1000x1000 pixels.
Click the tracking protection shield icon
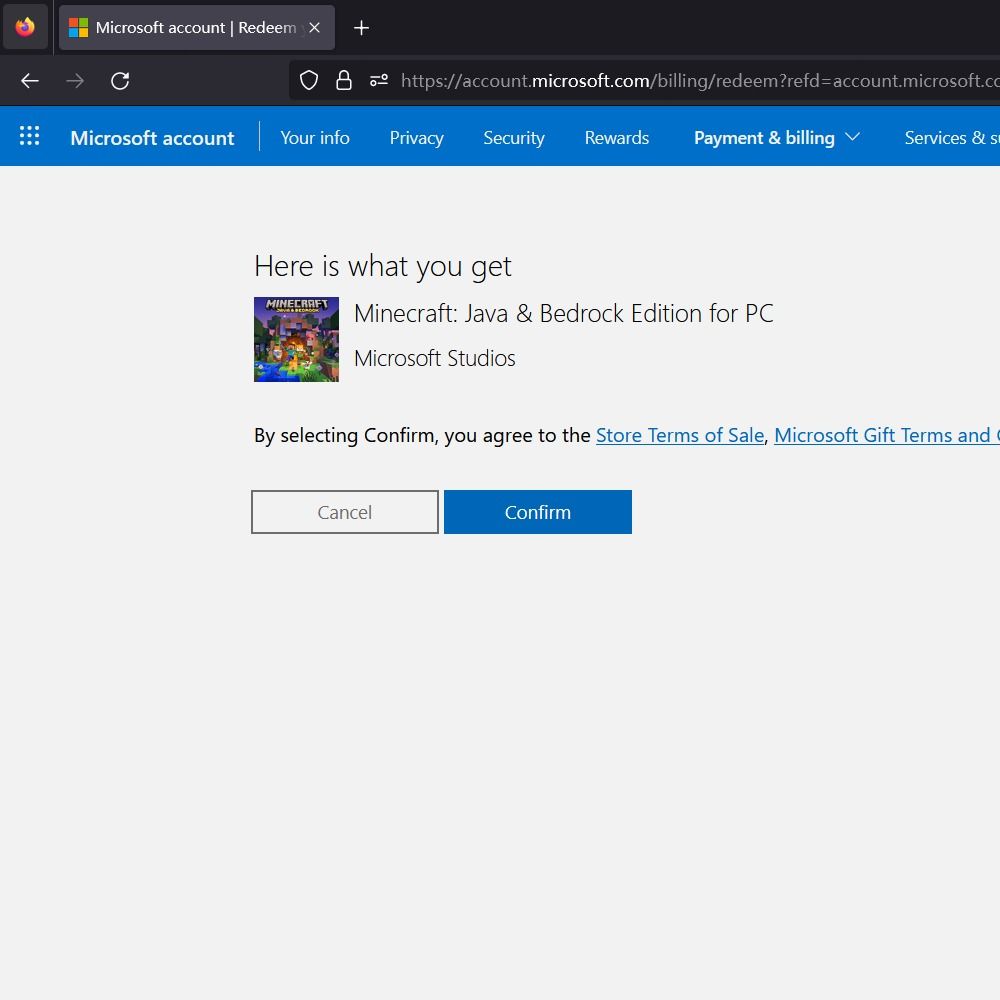coord(309,81)
